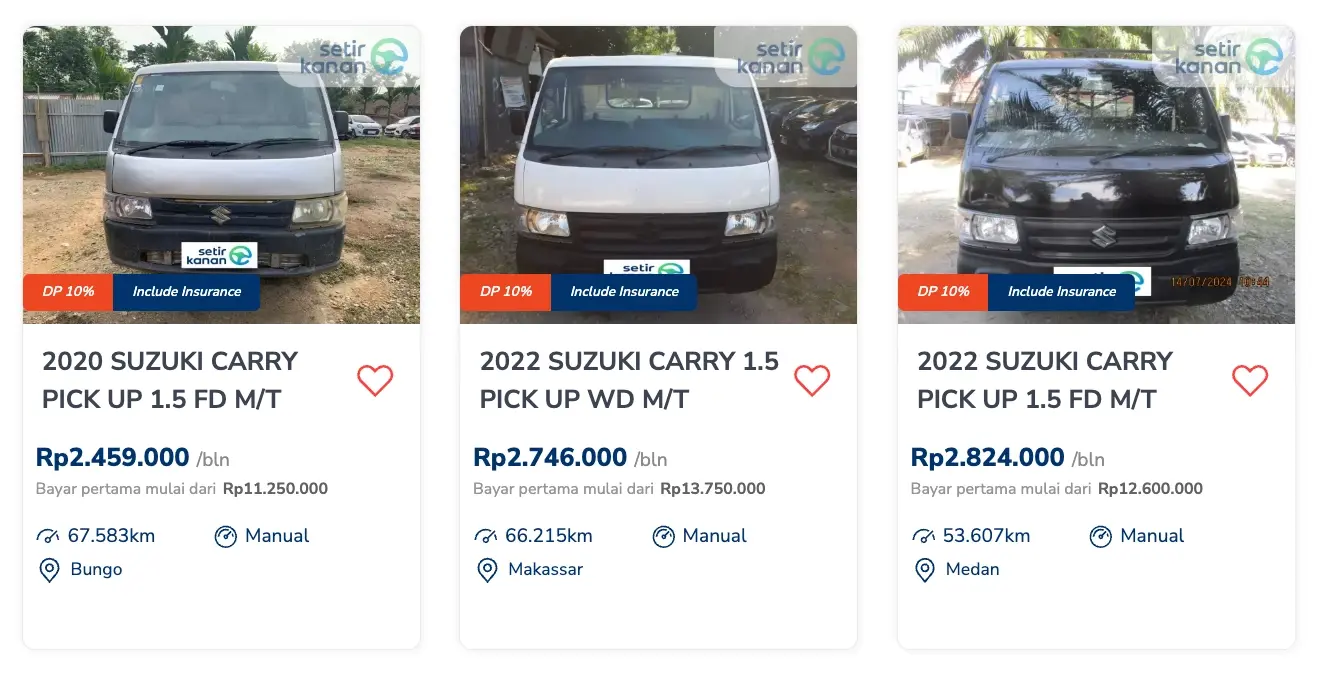Toggle Include Insurance on the Makassar listing
Screen dimensions: 1334x676
[623, 292]
